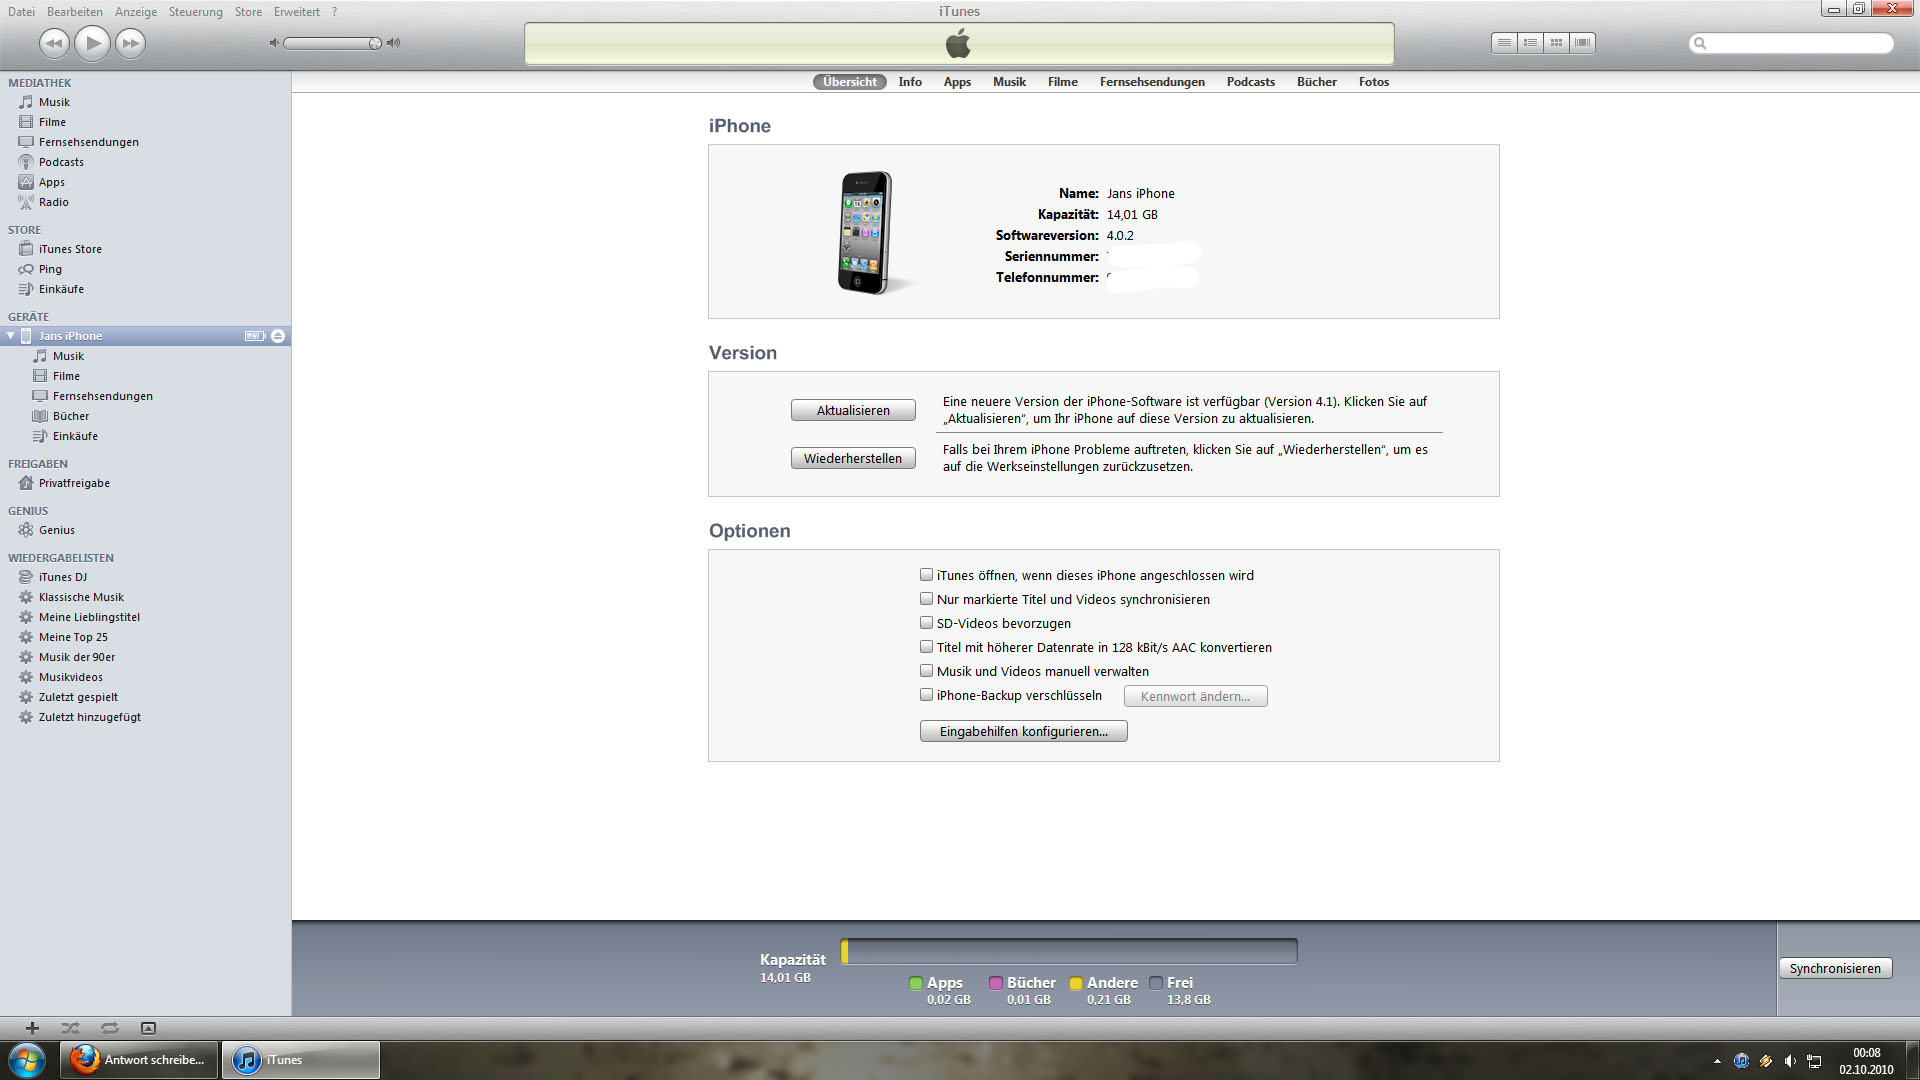Open Ping in sidebar
Viewport: 1920px width, 1080px height.
click(x=50, y=269)
